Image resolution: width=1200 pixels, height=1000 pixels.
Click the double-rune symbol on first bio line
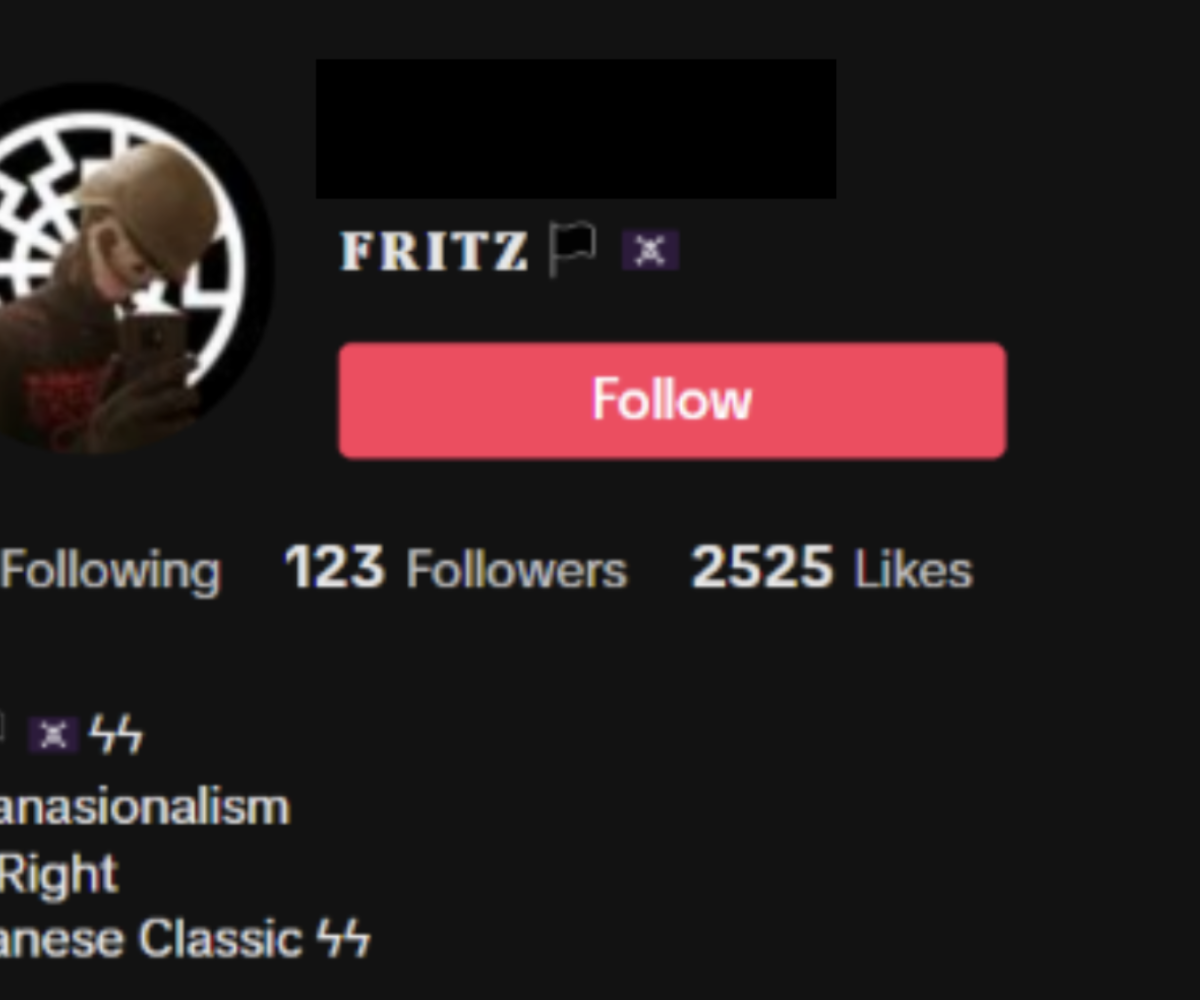(x=116, y=735)
